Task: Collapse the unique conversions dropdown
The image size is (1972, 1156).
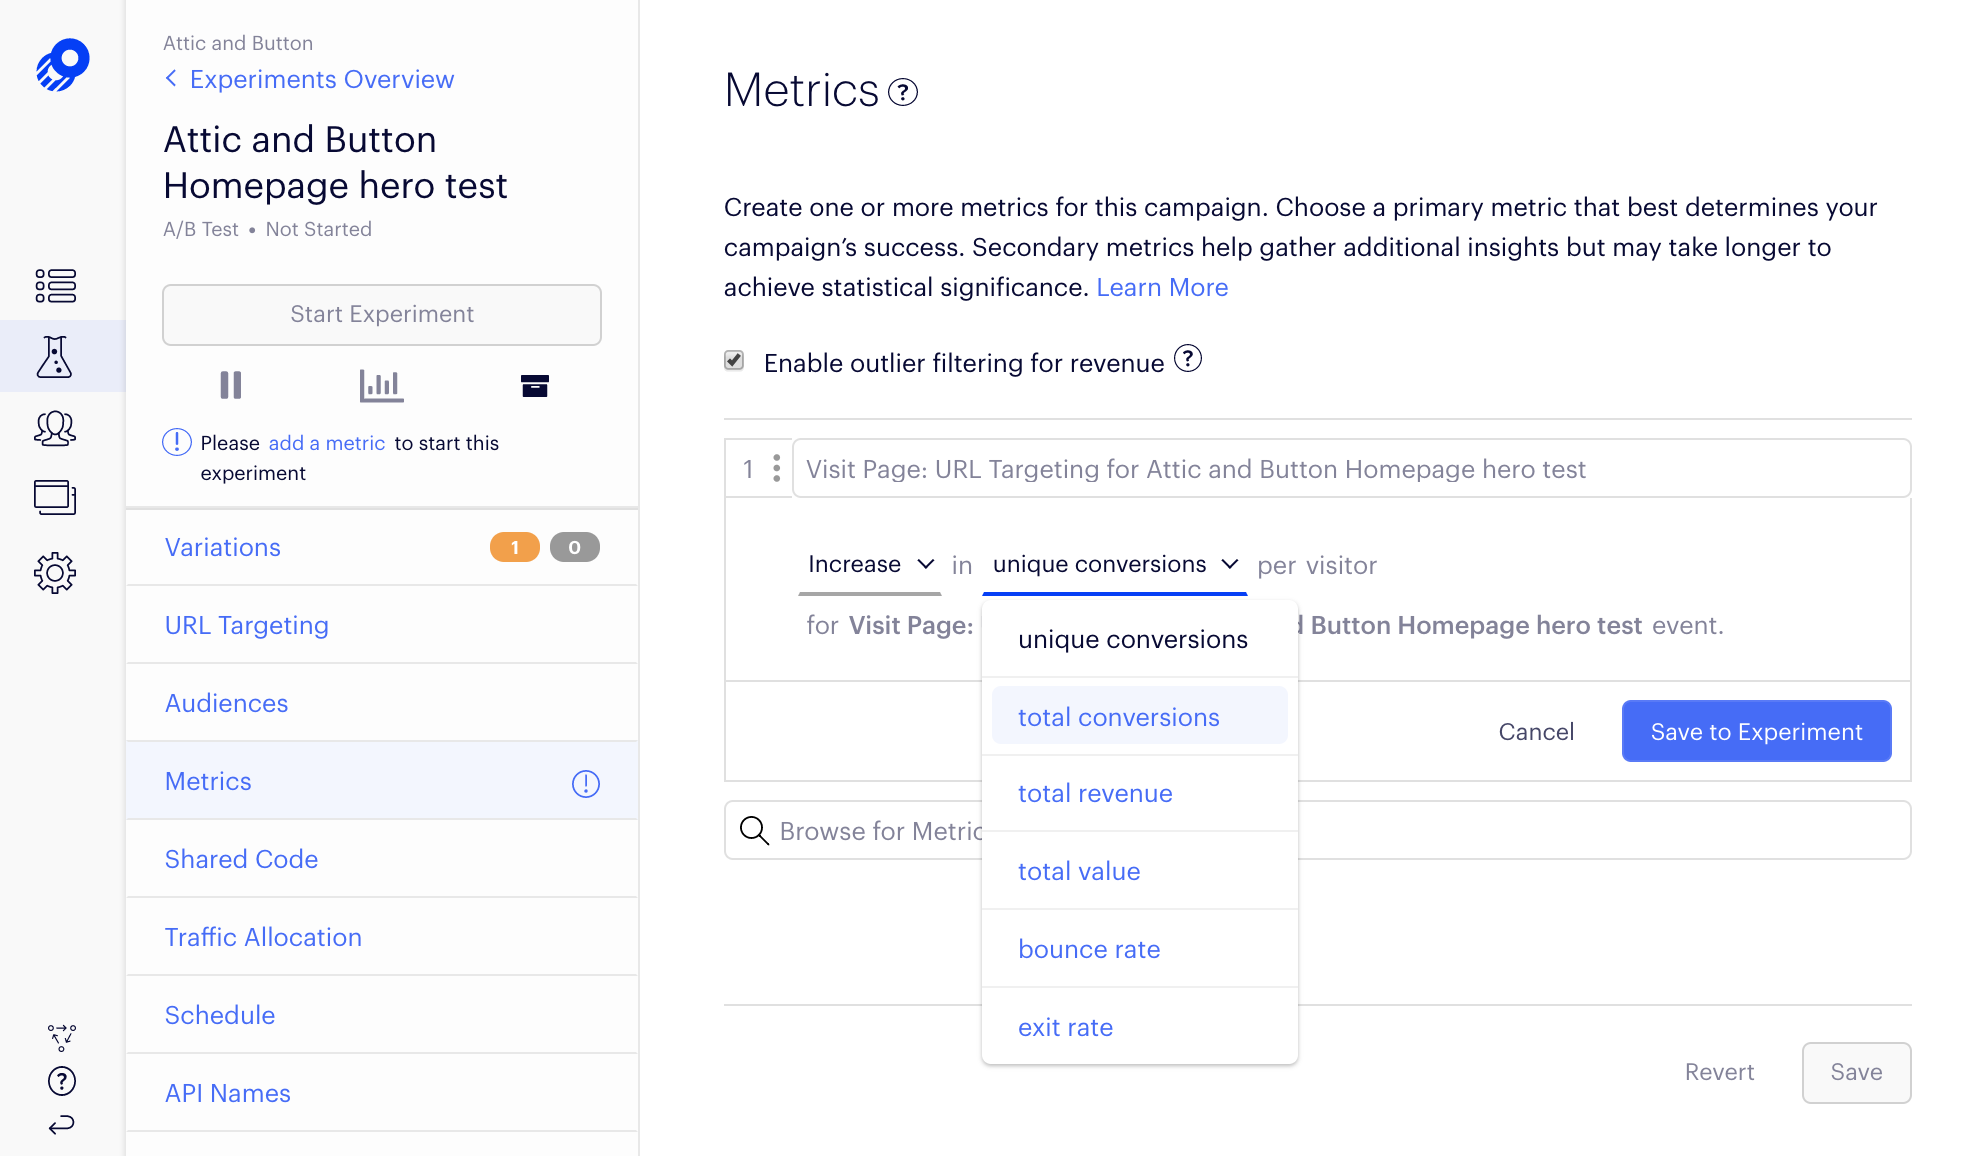Action: (x=1114, y=565)
